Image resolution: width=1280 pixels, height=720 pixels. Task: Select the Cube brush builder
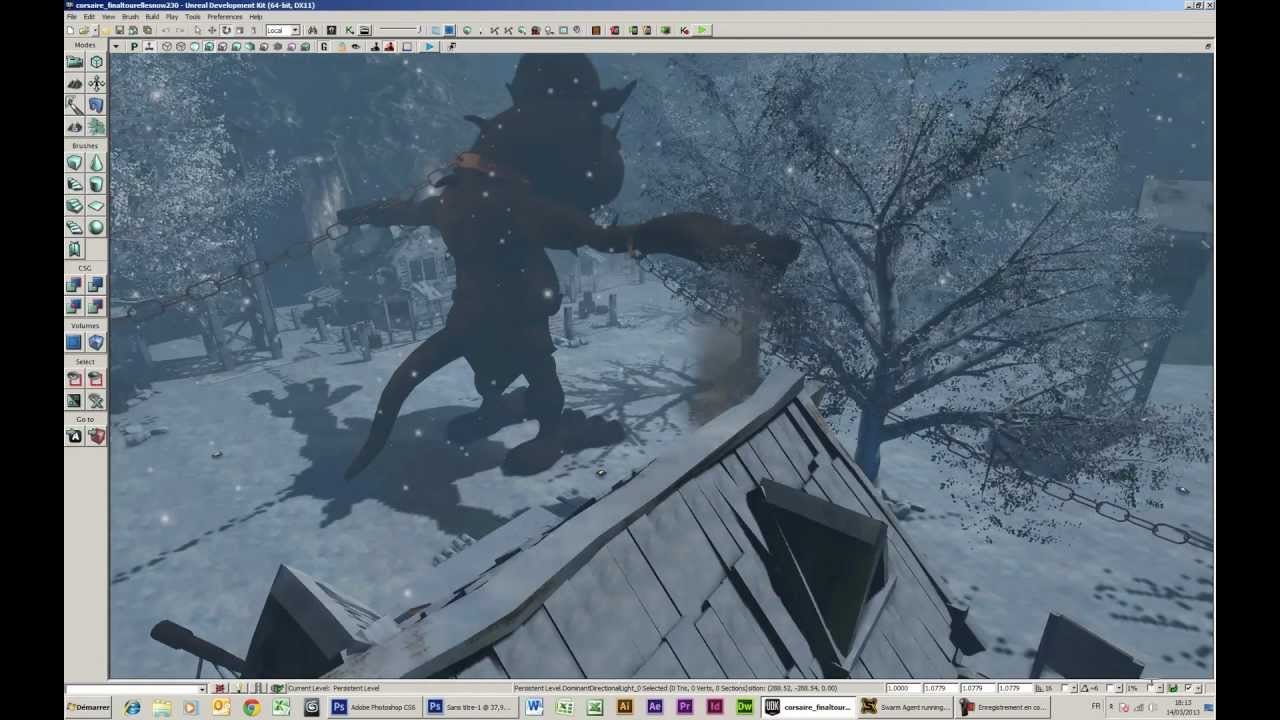(74, 163)
